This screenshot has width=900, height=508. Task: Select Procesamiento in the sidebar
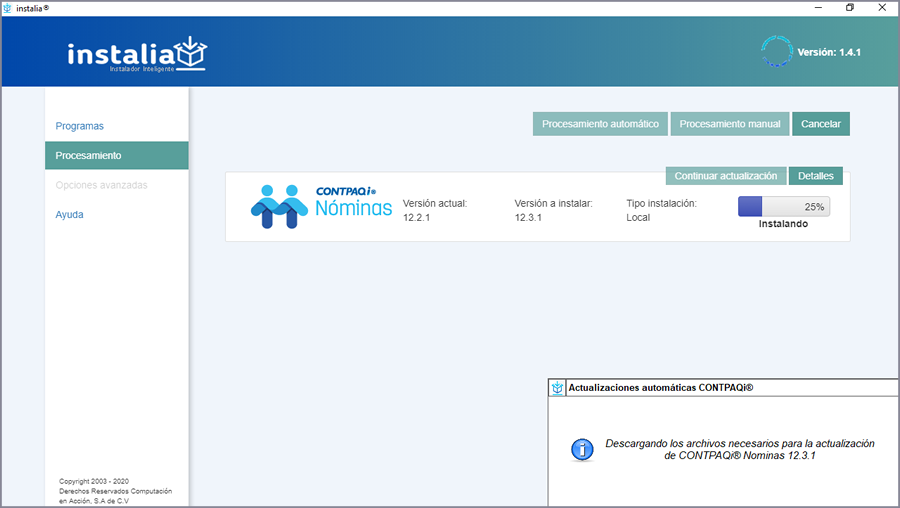tap(89, 156)
